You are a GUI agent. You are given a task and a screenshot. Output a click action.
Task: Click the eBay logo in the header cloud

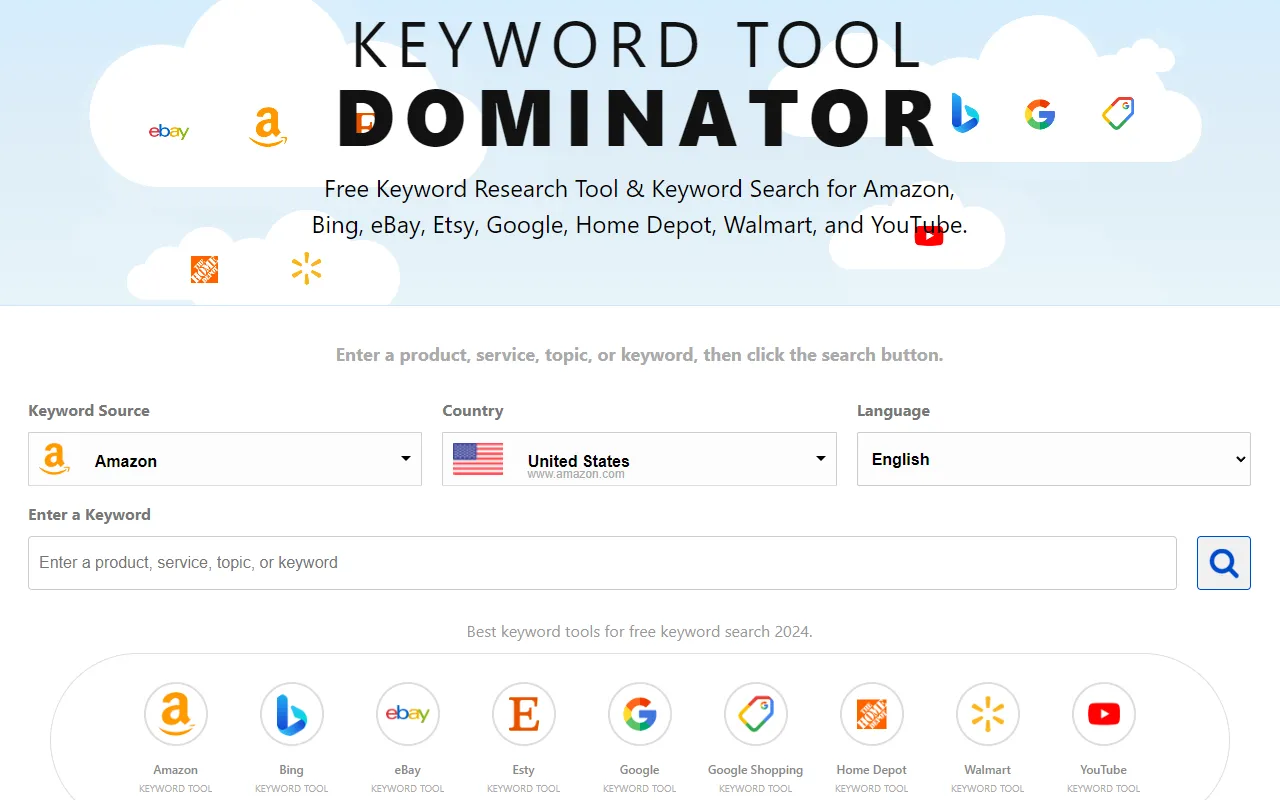coord(169,132)
